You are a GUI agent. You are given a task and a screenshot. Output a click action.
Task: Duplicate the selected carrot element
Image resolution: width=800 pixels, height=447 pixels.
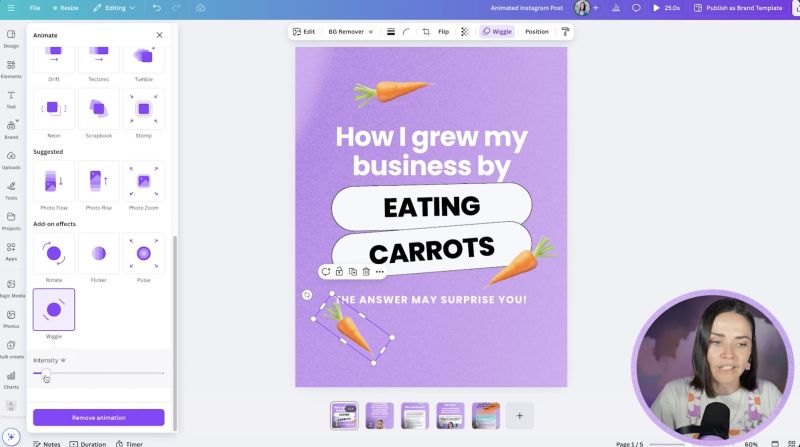353,271
